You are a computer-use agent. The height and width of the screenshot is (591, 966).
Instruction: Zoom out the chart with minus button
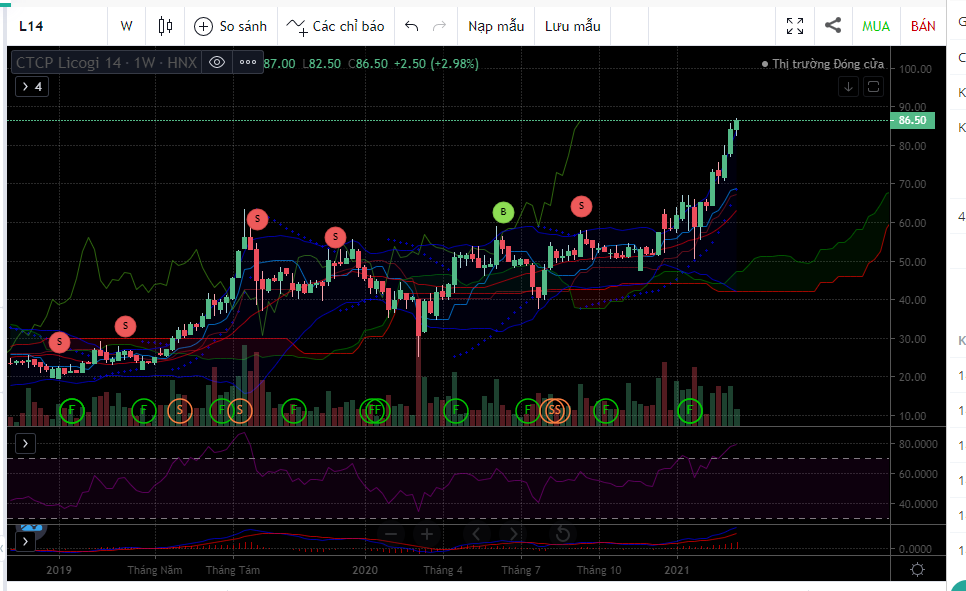(x=391, y=534)
